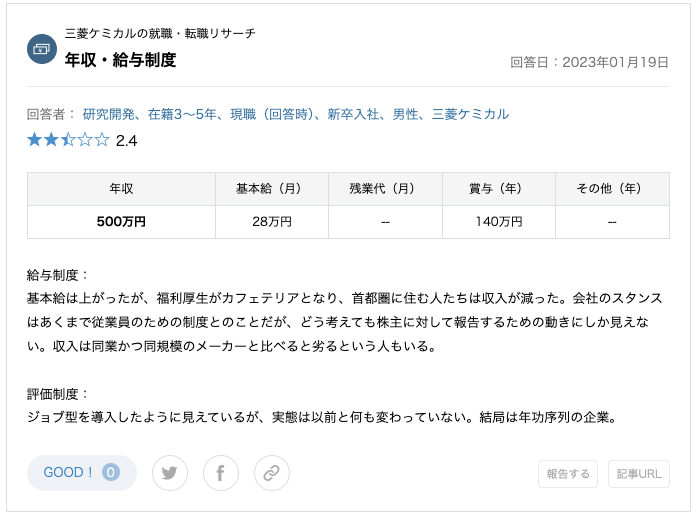Viewport: 697px width, 518px height.
Task: Click the copy link chain icon
Action: coord(272,473)
